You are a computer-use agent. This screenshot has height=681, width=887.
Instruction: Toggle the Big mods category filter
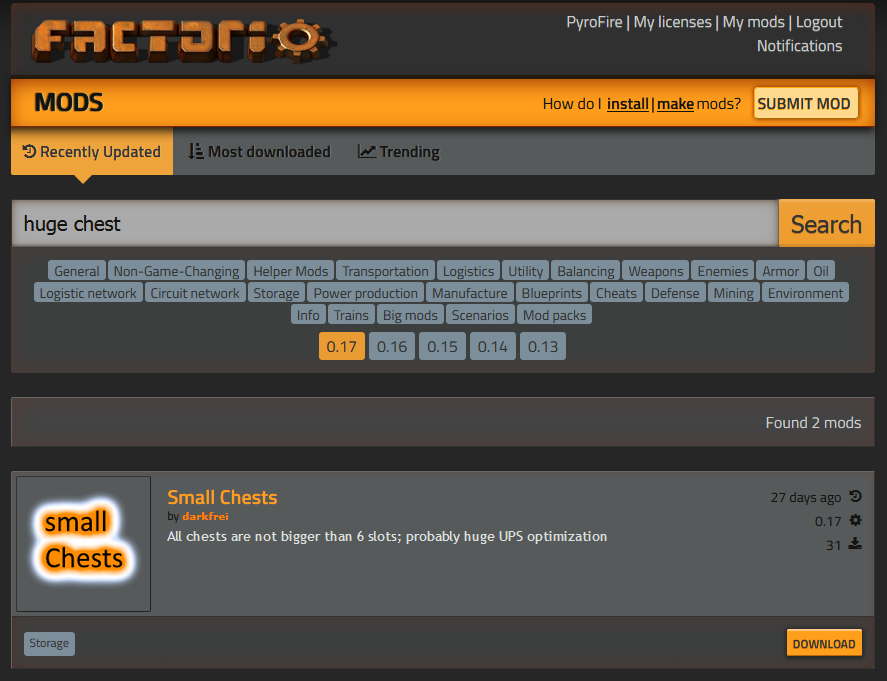410,314
